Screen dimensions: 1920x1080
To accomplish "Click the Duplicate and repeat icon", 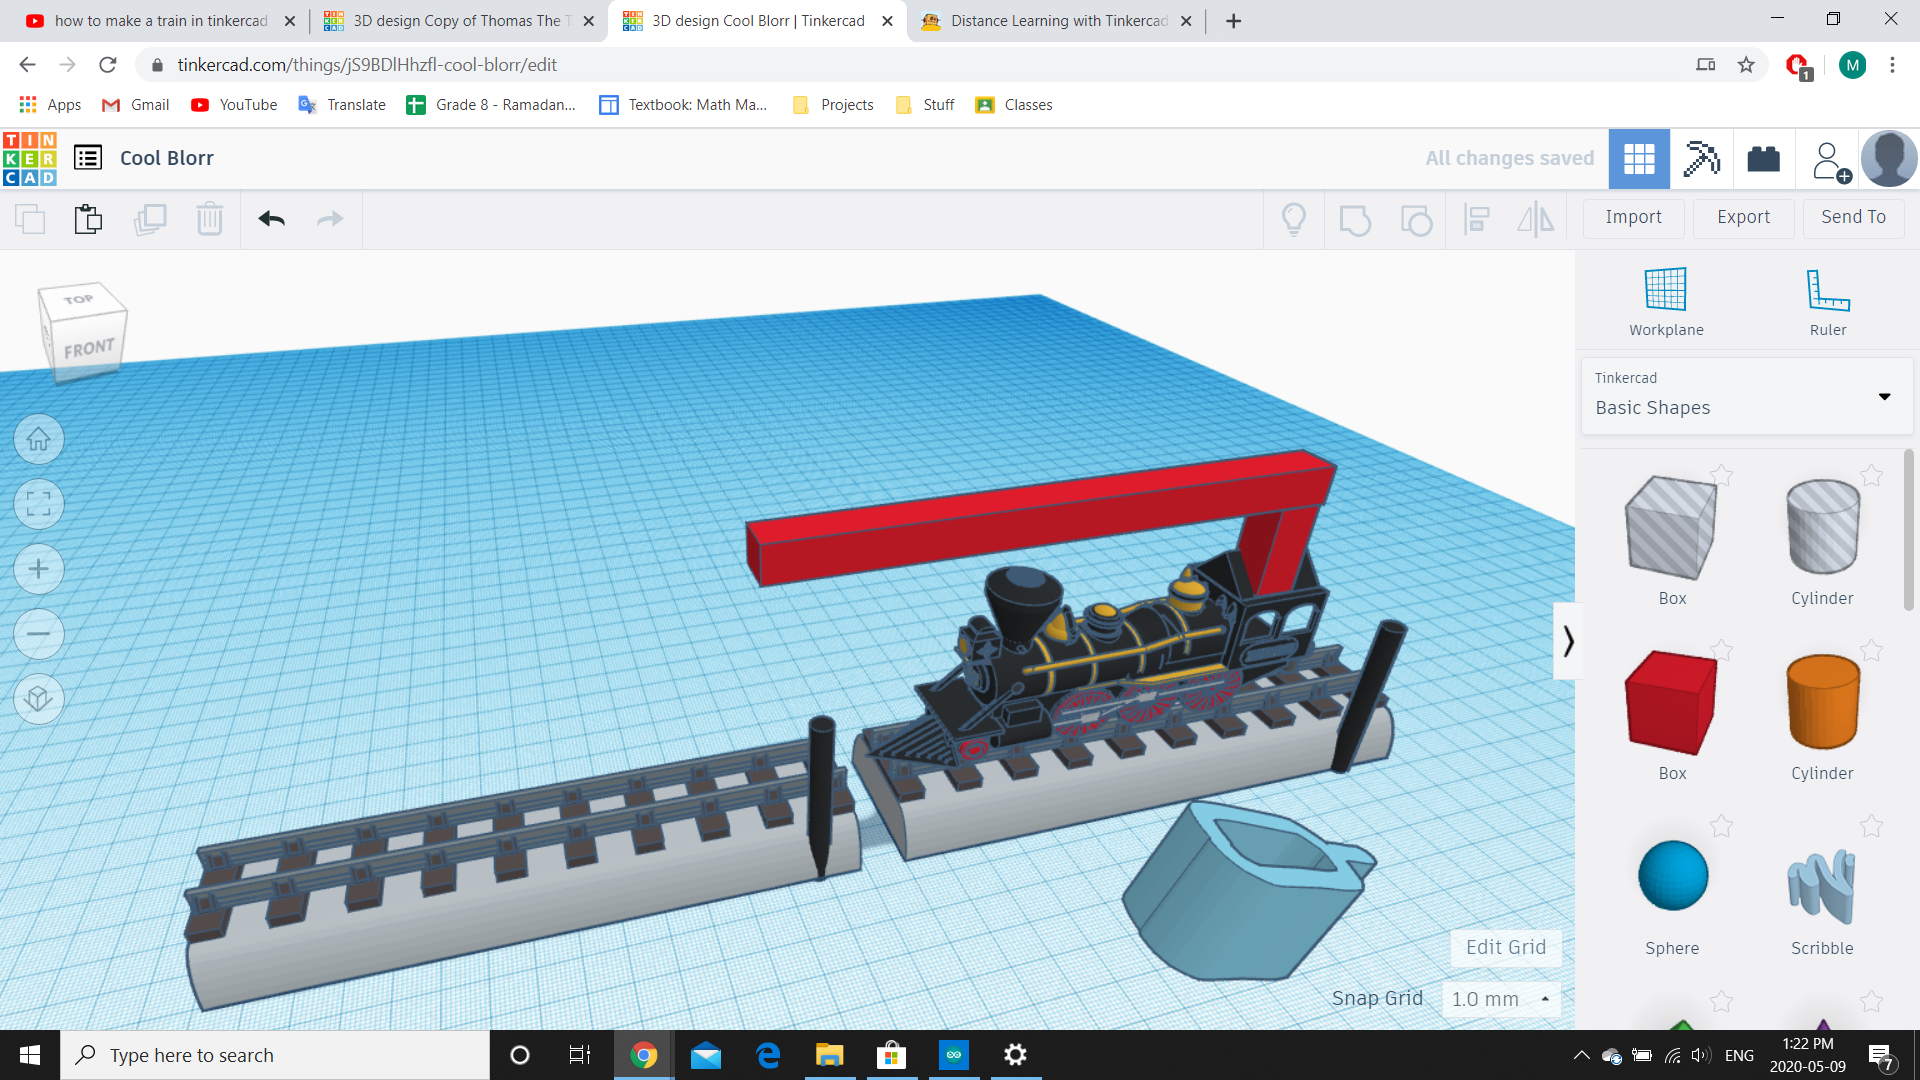I will click(150, 218).
